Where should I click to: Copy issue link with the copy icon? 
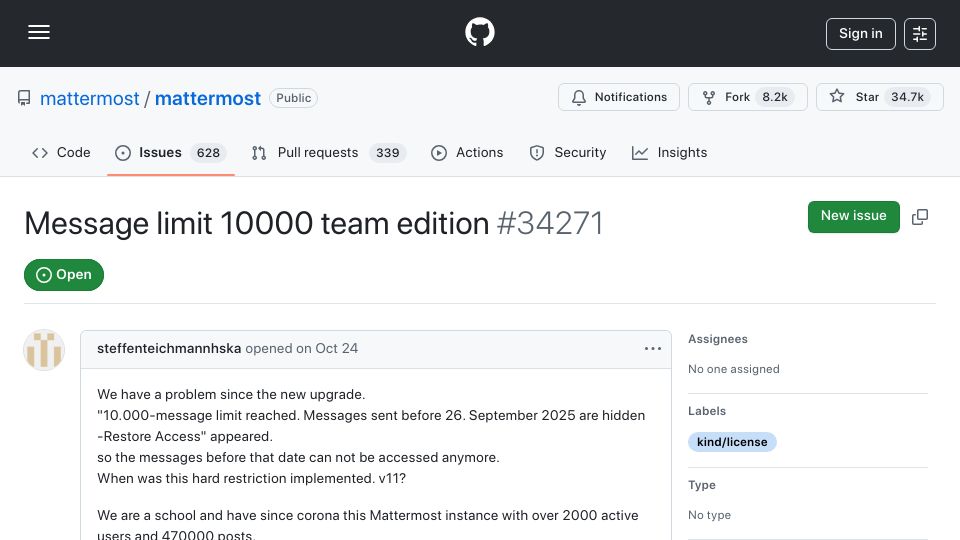coord(920,217)
